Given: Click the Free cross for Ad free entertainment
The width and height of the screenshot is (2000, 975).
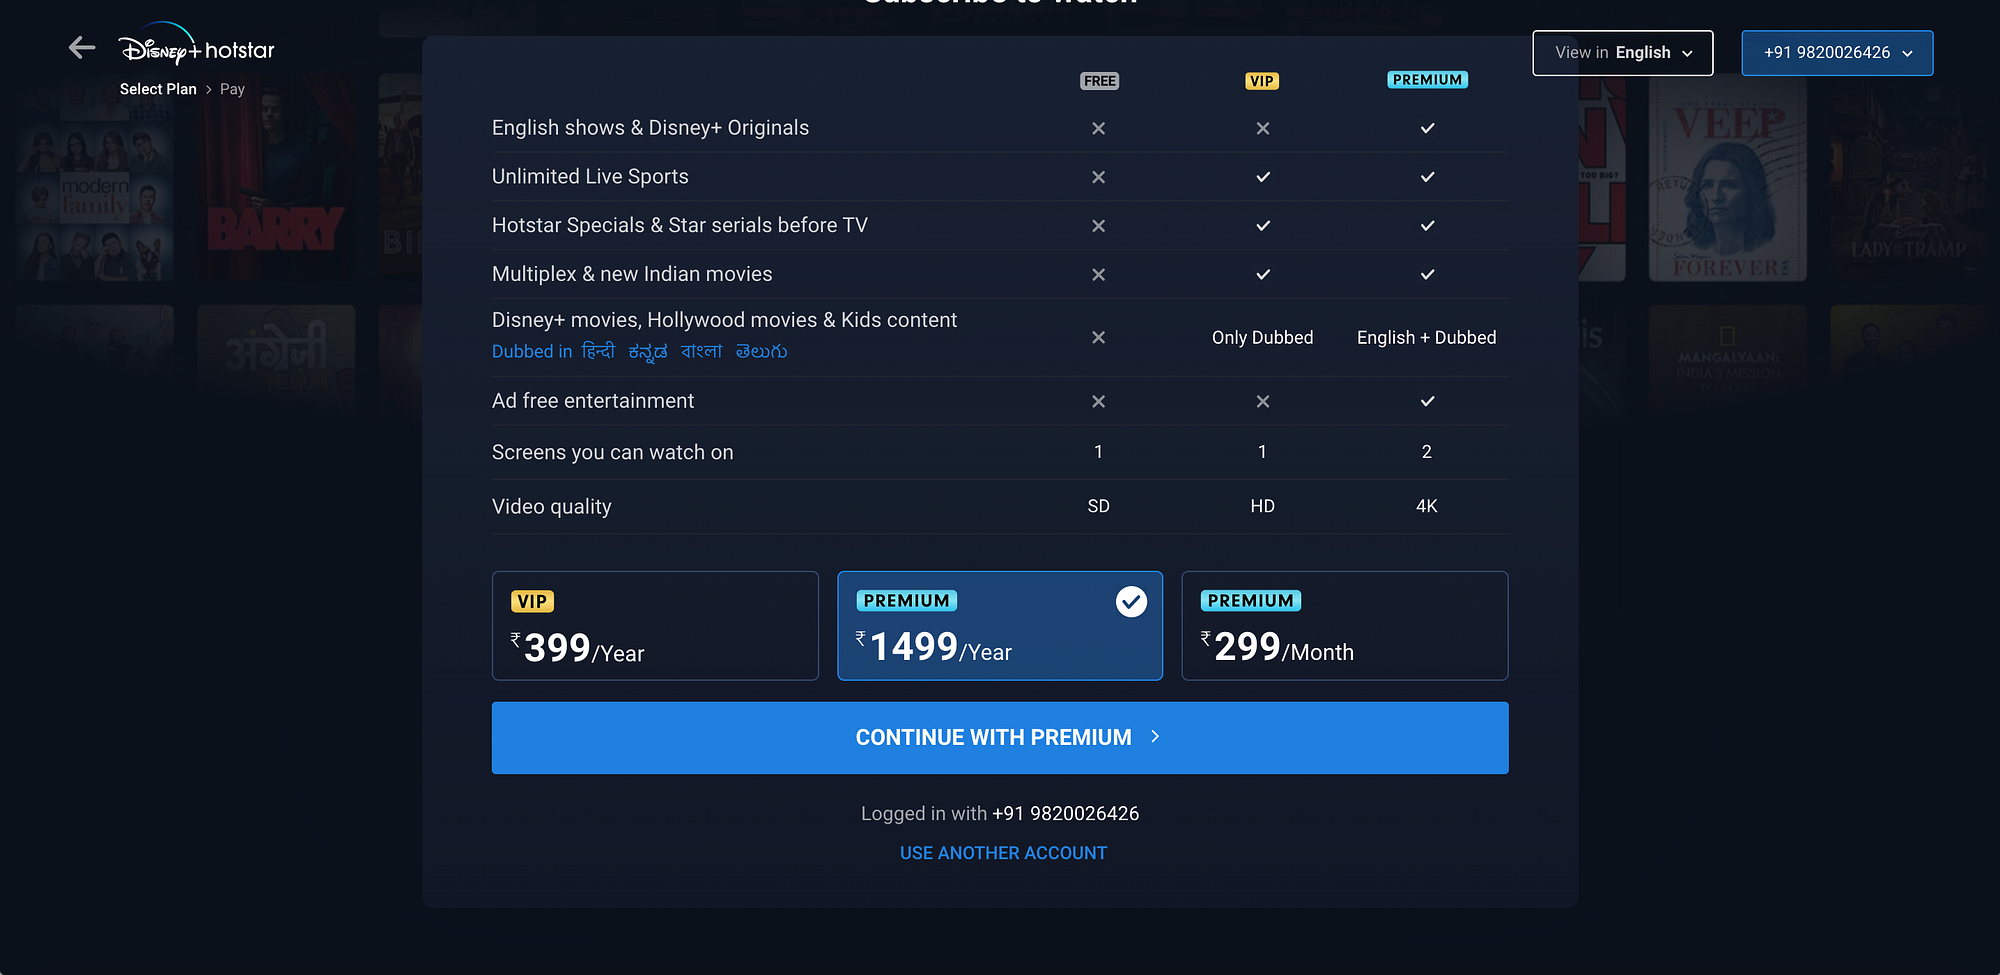Looking at the screenshot, I should (x=1098, y=401).
